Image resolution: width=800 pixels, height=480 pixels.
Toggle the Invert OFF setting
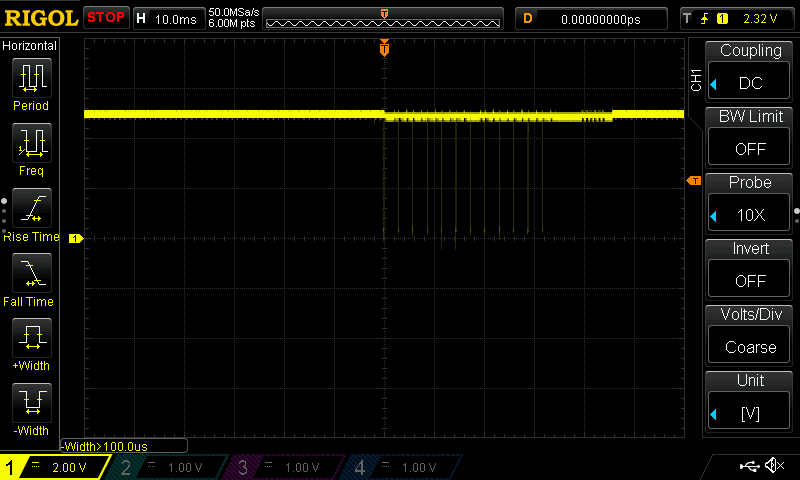[x=750, y=281]
